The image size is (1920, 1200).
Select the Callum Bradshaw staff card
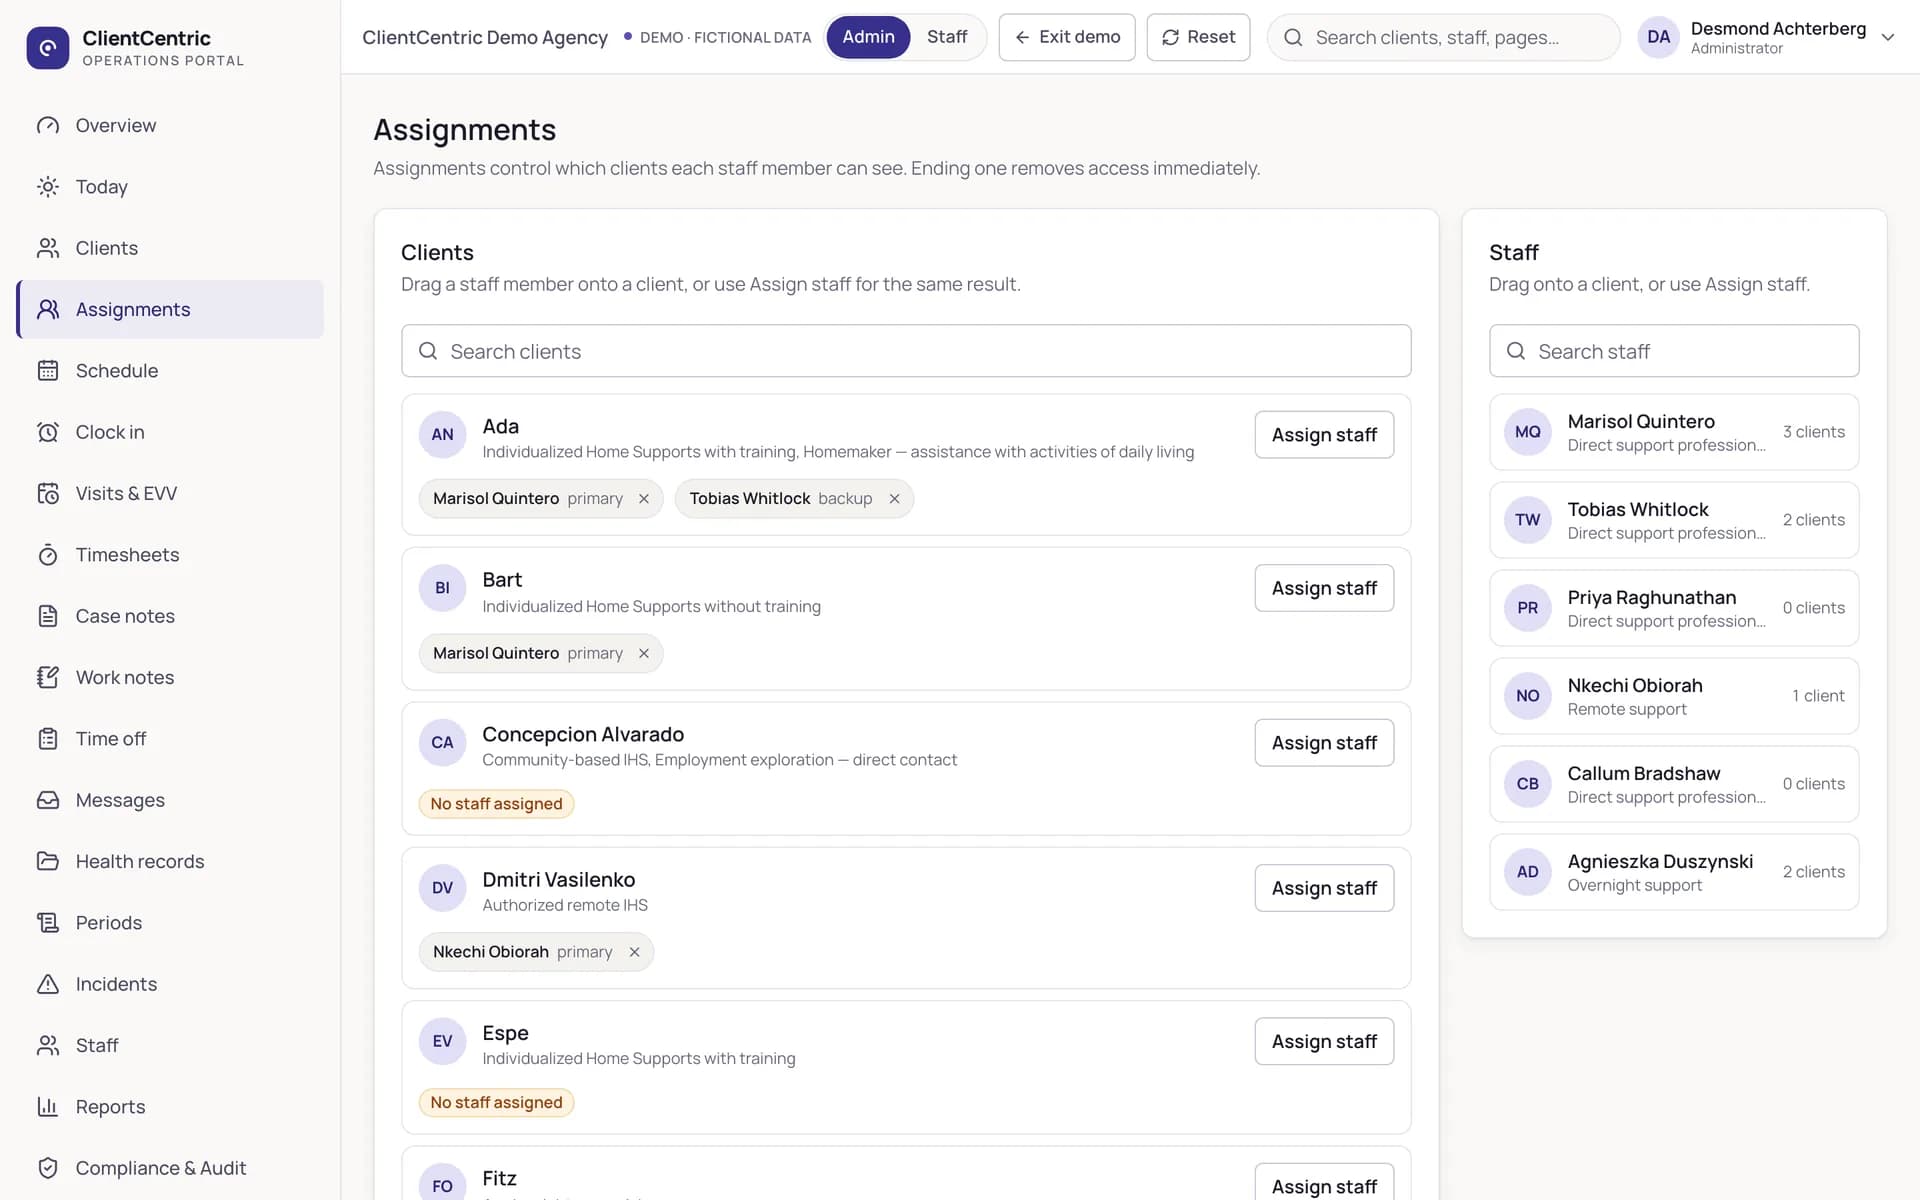[1674, 784]
